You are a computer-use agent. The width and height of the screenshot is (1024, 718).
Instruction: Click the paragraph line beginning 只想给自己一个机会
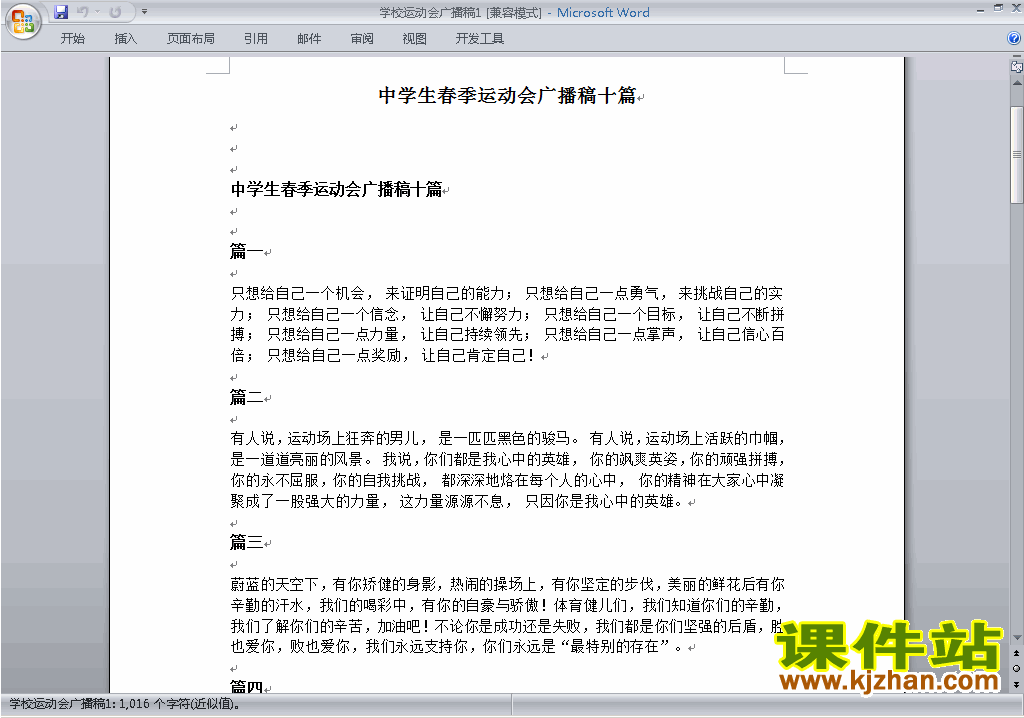click(x=507, y=293)
